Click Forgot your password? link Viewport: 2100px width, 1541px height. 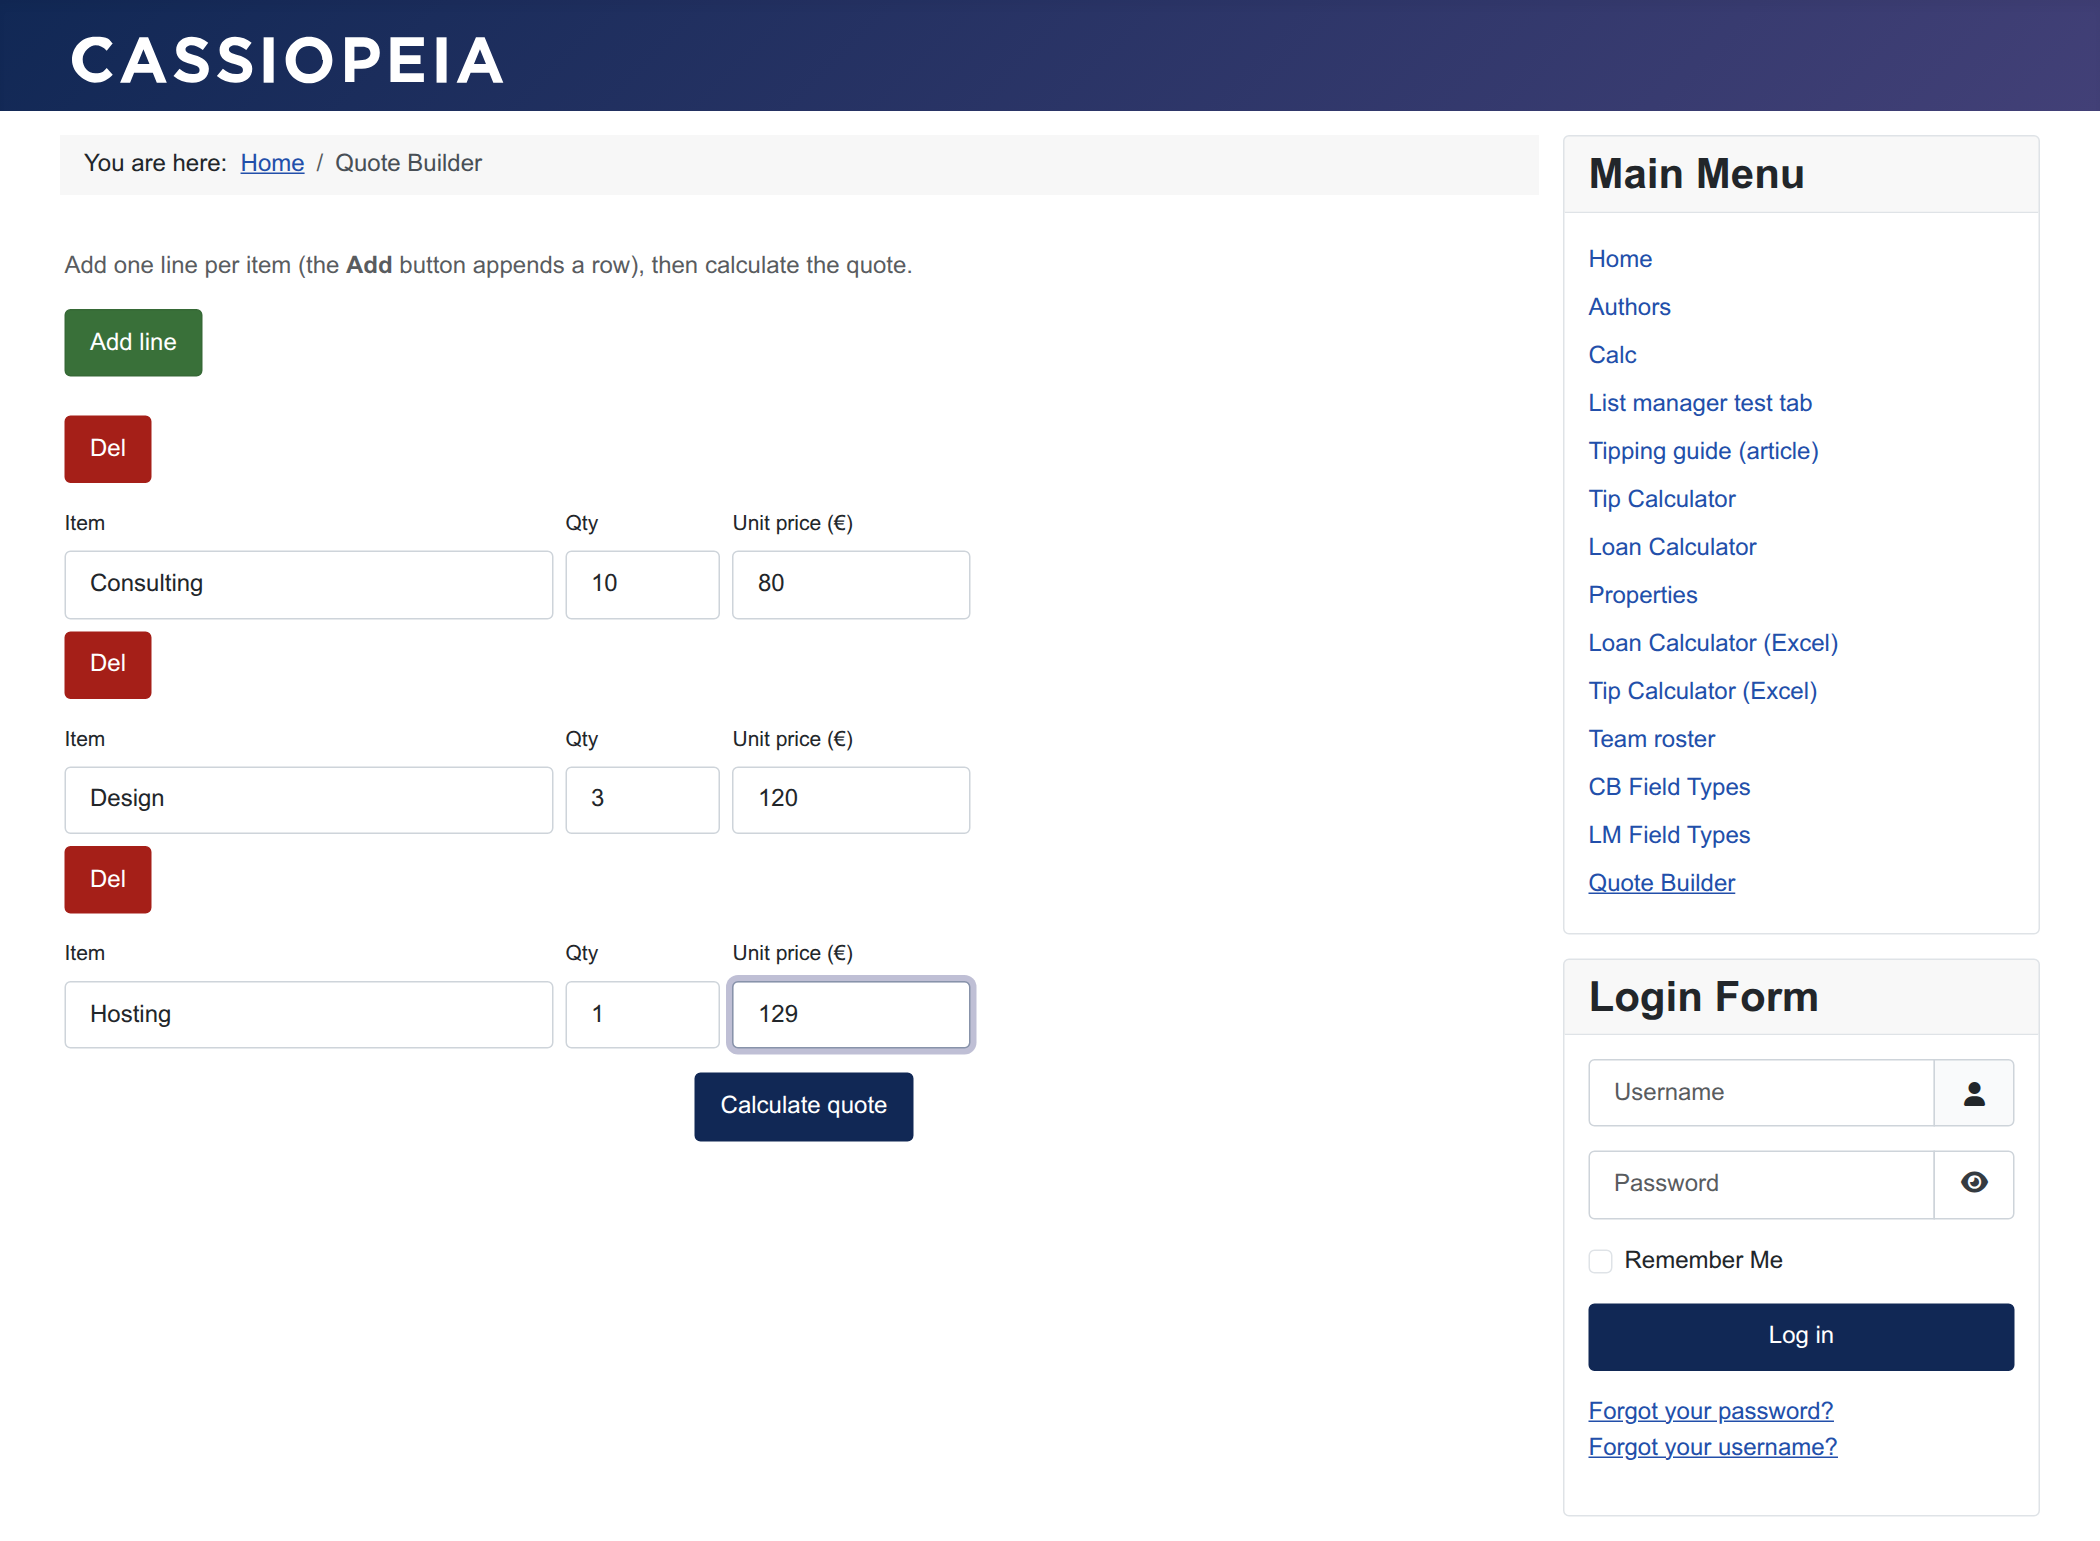coord(1710,1411)
